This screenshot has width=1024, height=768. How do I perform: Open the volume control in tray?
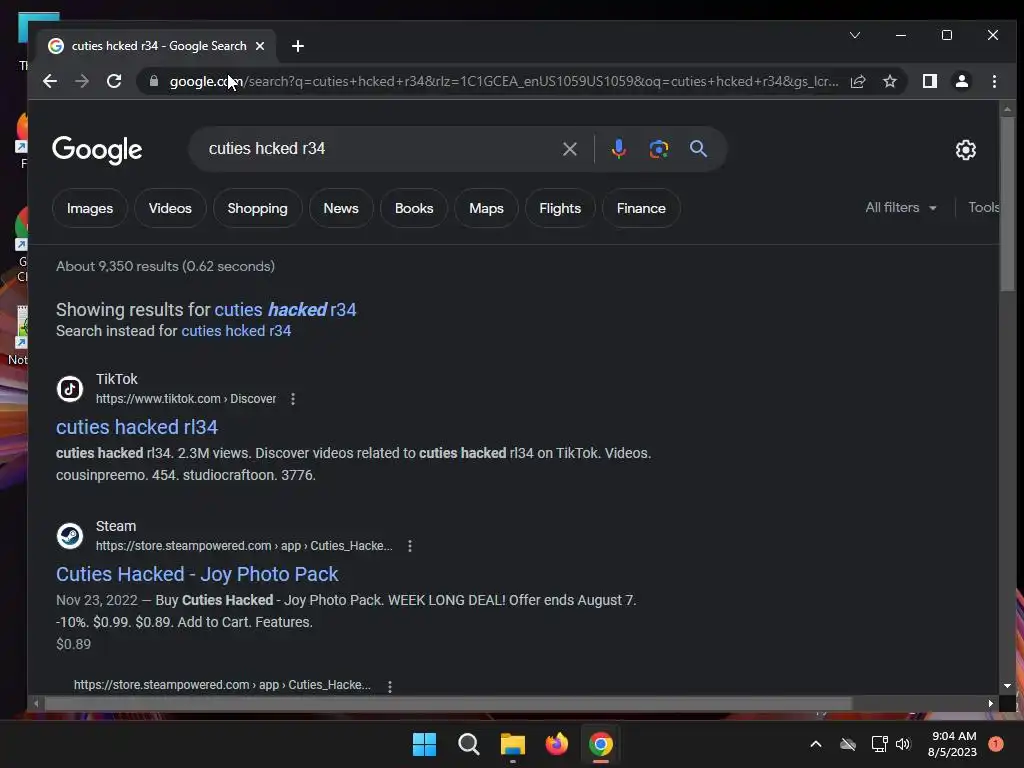pyautogui.click(x=903, y=744)
